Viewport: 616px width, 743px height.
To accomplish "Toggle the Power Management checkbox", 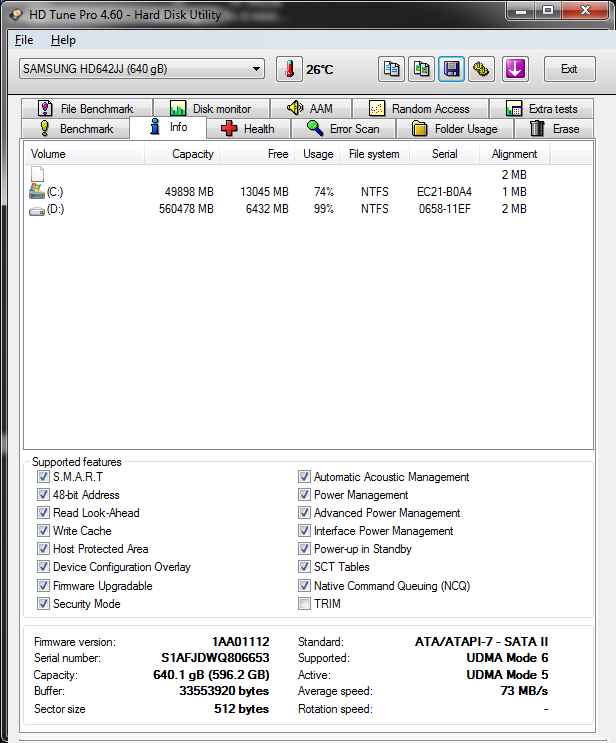I will click(304, 495).
